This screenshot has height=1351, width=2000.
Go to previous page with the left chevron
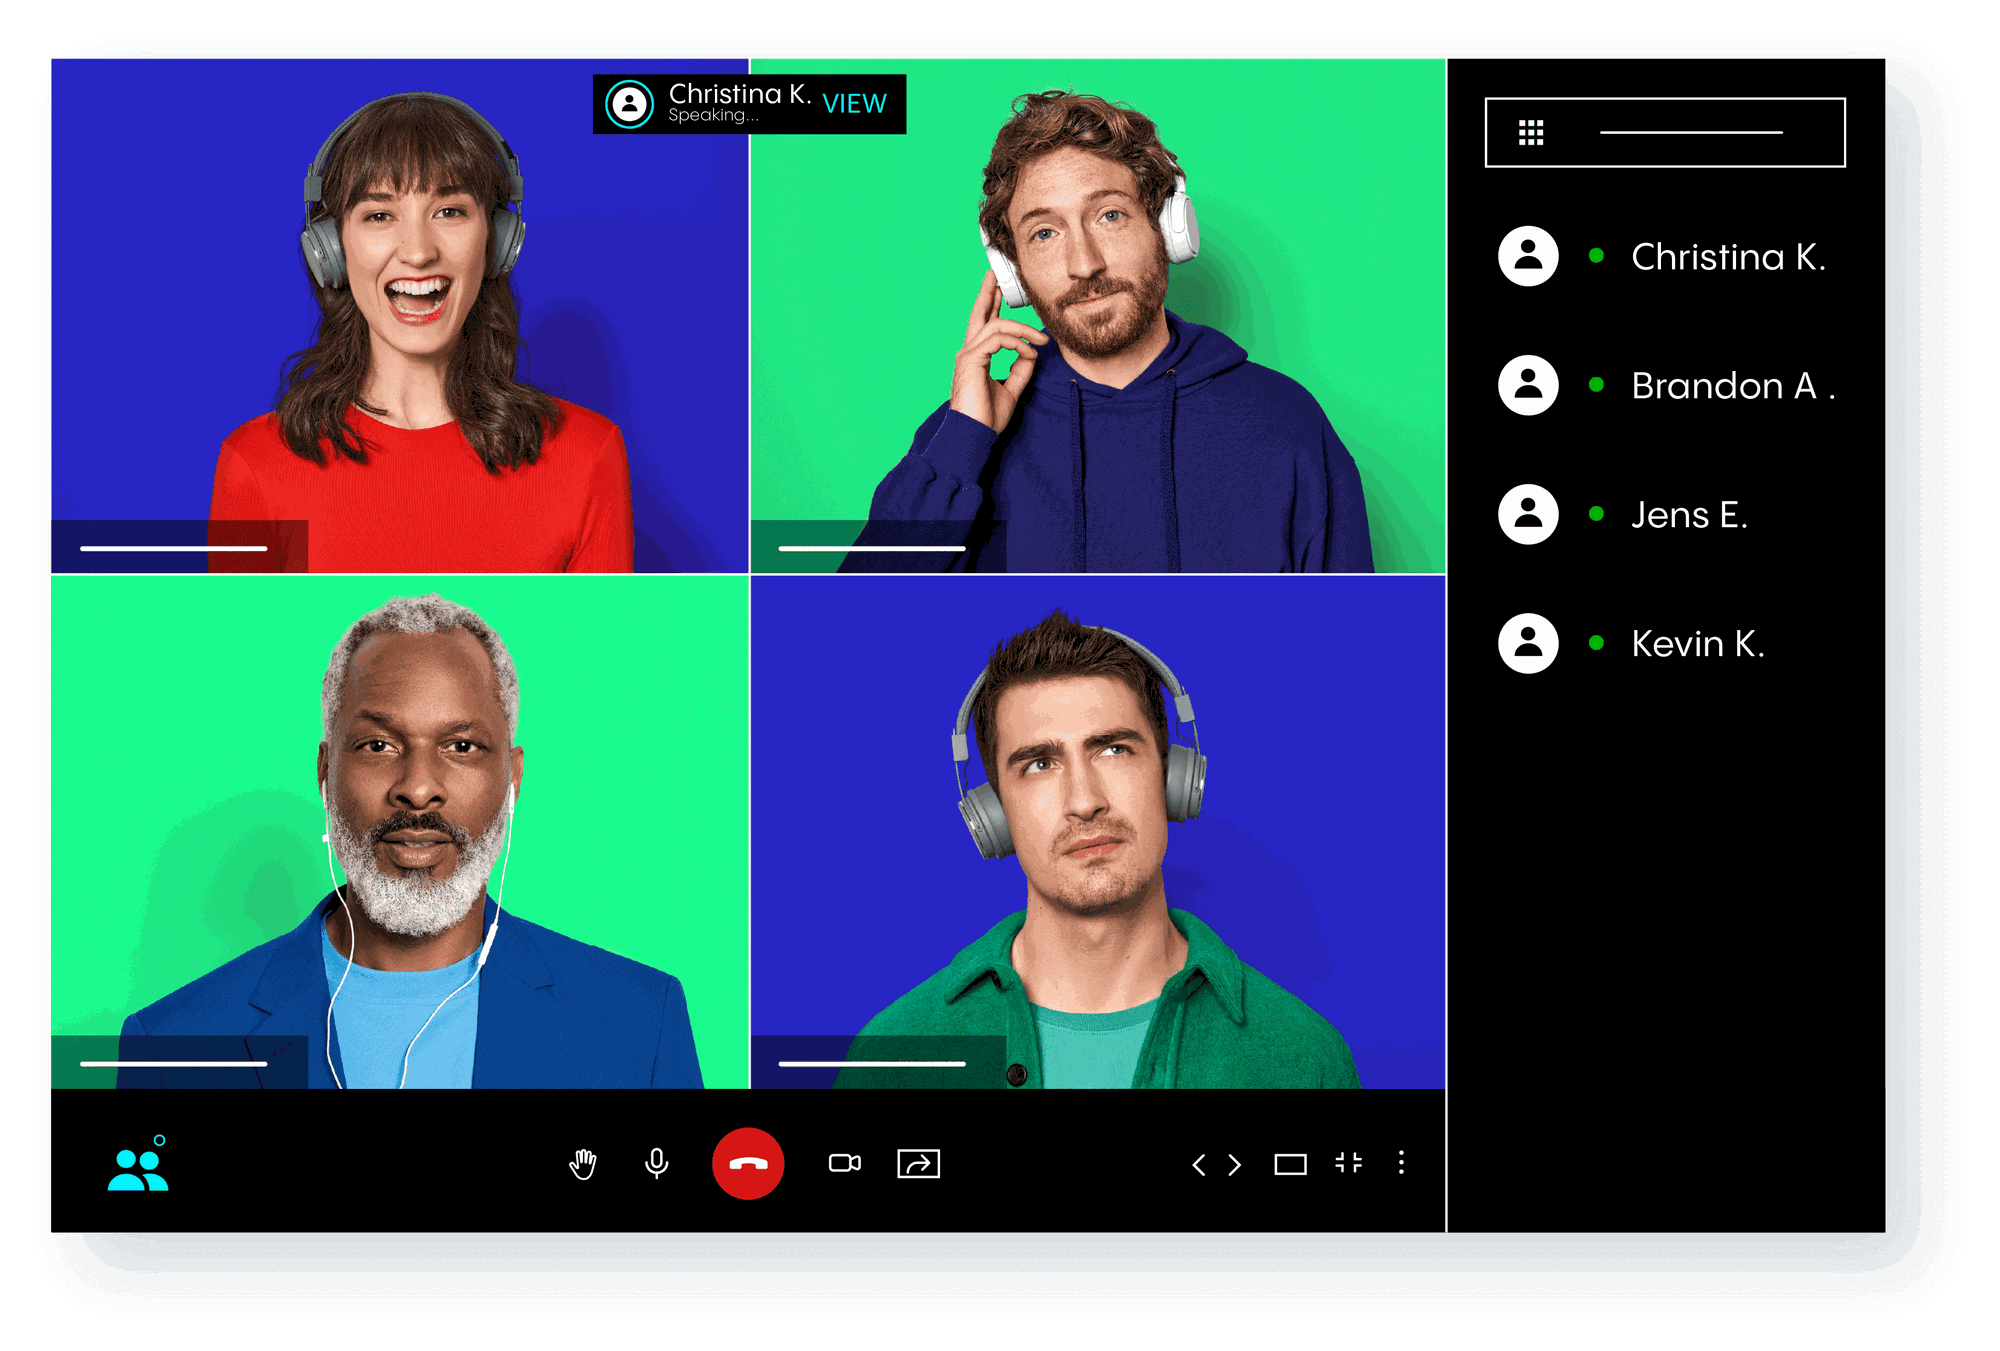(1199, 1165)
